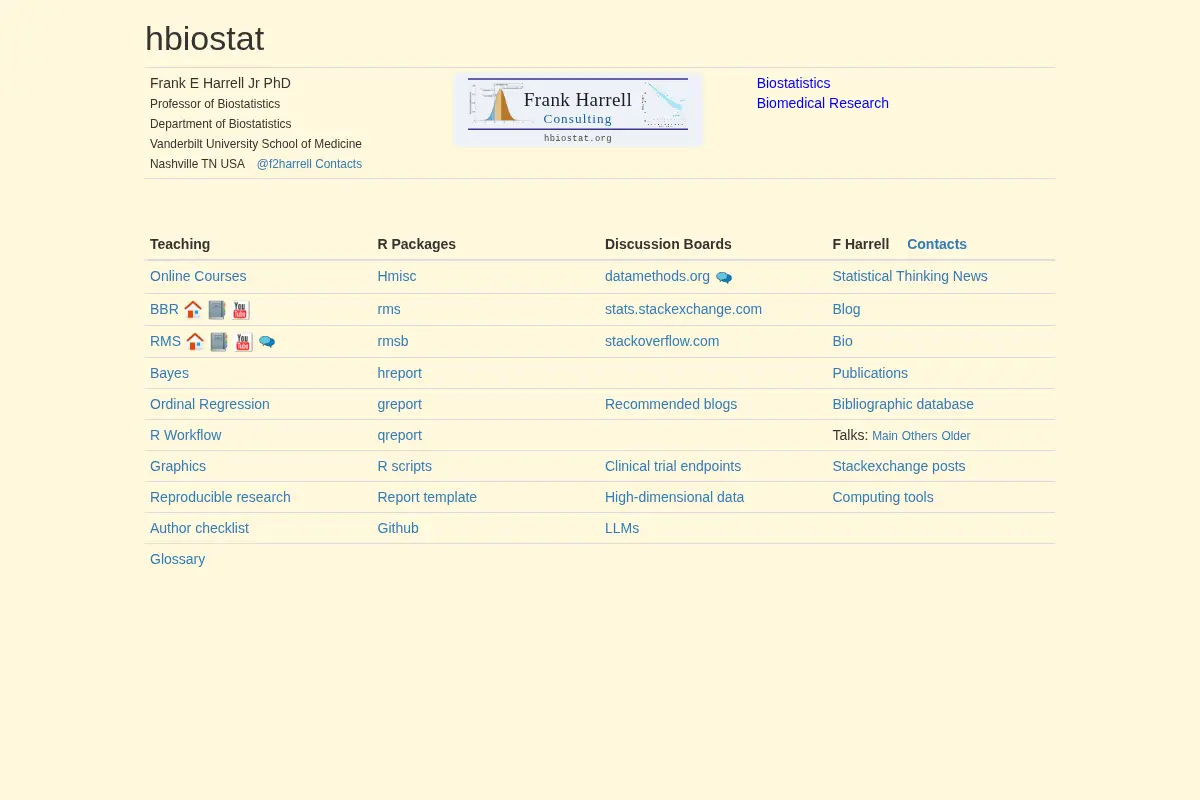Open the BBR YouTube icon

point(241,310)
